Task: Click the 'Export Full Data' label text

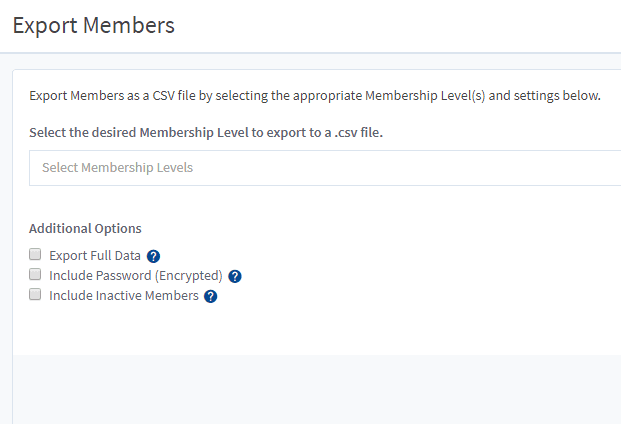Action: pyautogui.click(x=95, y=256)
